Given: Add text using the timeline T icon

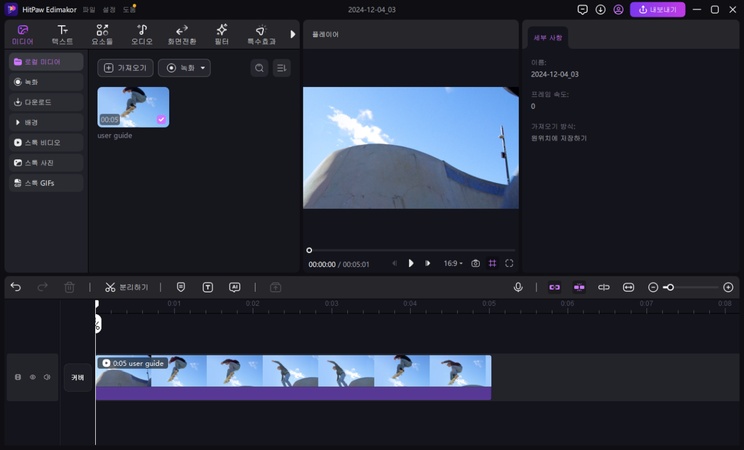Looking at the screenshot, I should (208, 287).
